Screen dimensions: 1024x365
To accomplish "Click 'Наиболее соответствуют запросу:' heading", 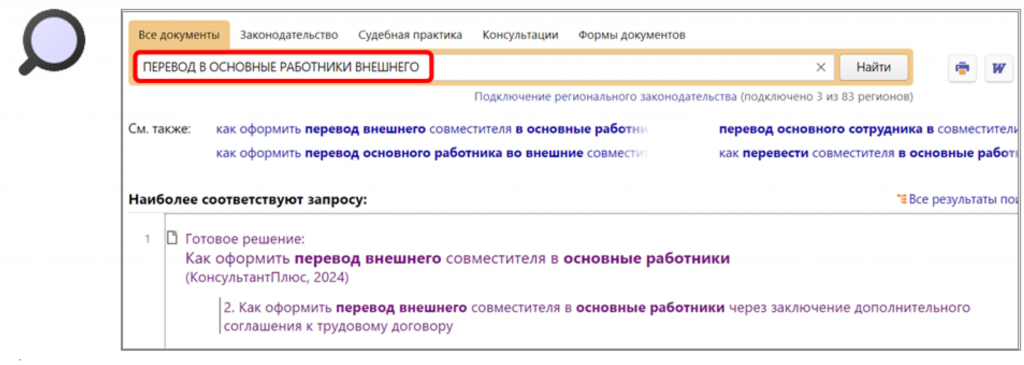I will pos(248,199).
